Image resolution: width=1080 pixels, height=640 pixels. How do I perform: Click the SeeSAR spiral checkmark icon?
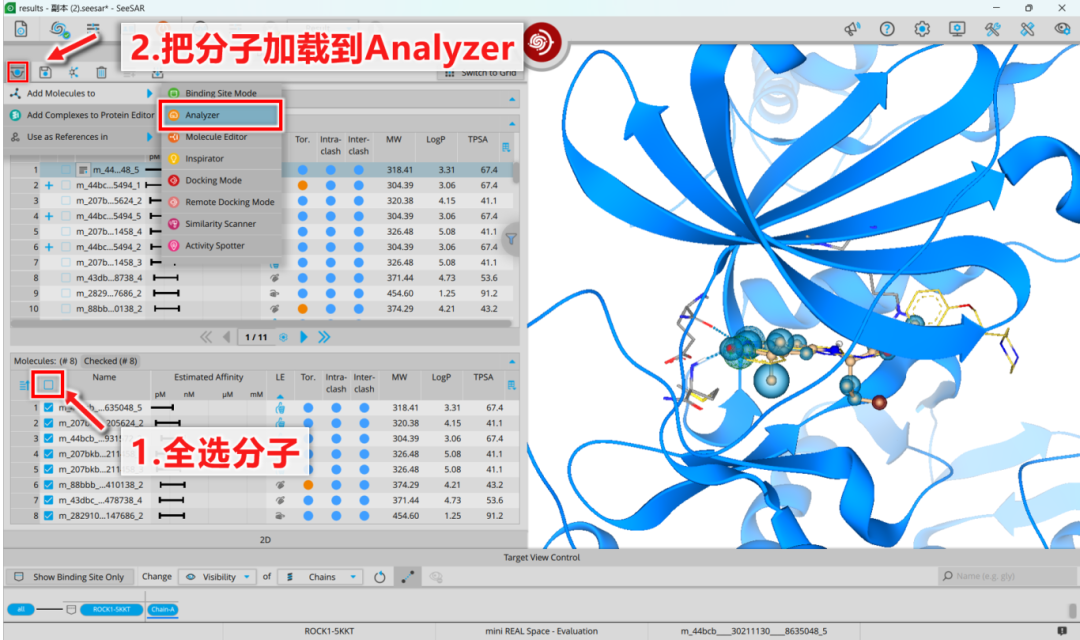pos(60,29)
